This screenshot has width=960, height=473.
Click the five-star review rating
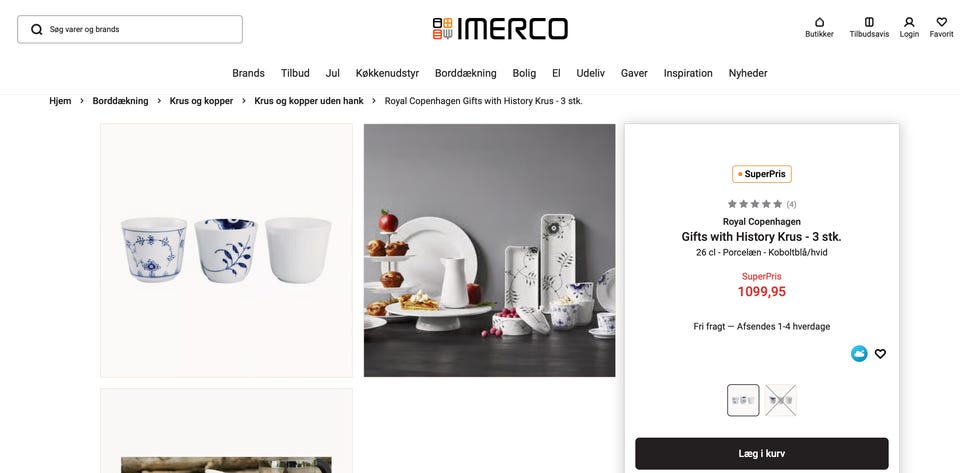(x=755, y=204)
